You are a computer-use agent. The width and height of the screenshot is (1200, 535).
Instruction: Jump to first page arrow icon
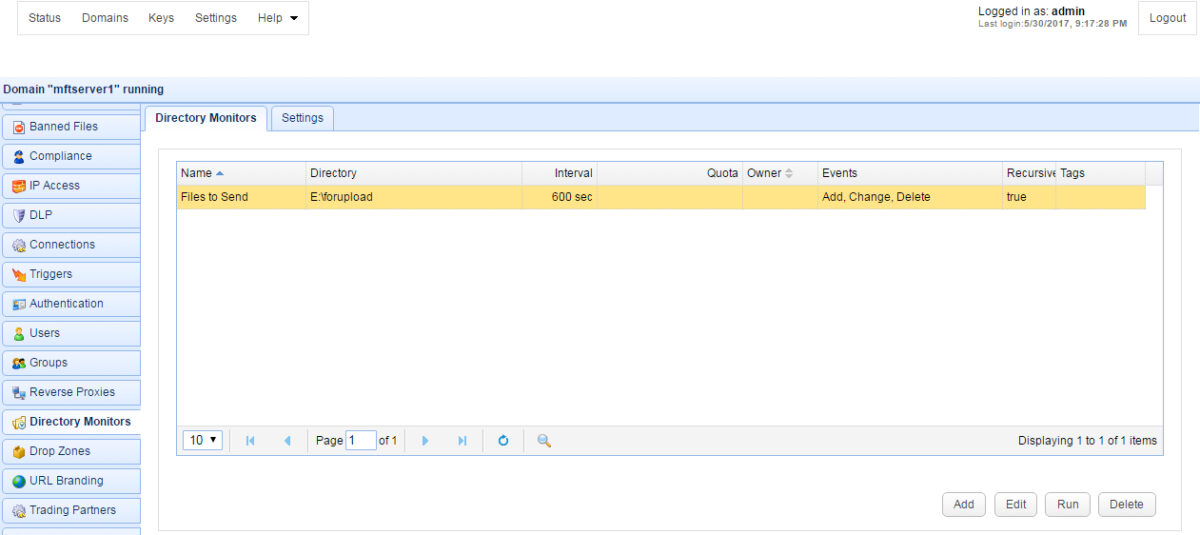(250, 441)
